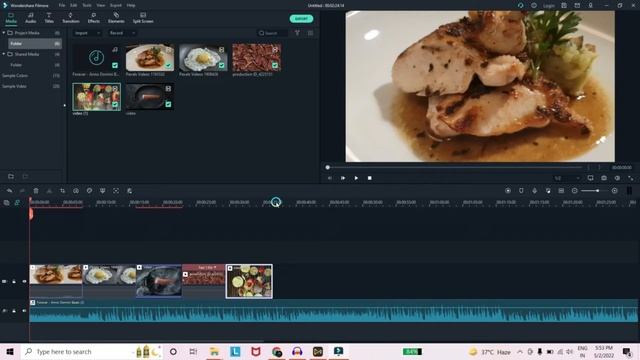Click the timeline zoom slider handle
The height and width of the screenshot is (360, 640).
pyautogui.click(x=597, y=191)
